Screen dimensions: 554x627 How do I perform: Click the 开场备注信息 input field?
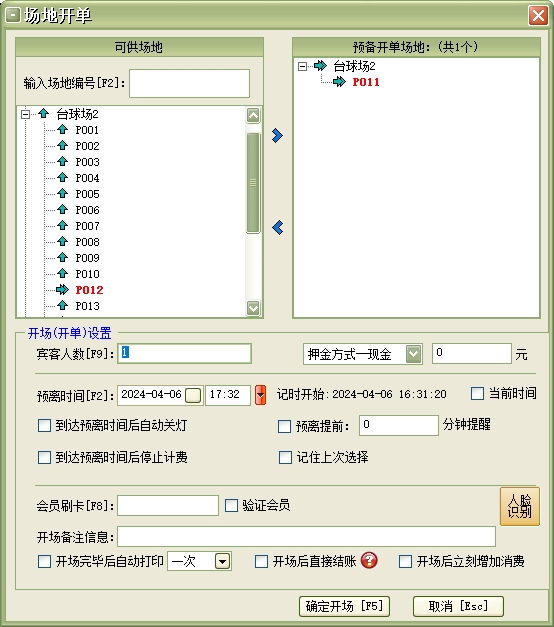(306, 537)
